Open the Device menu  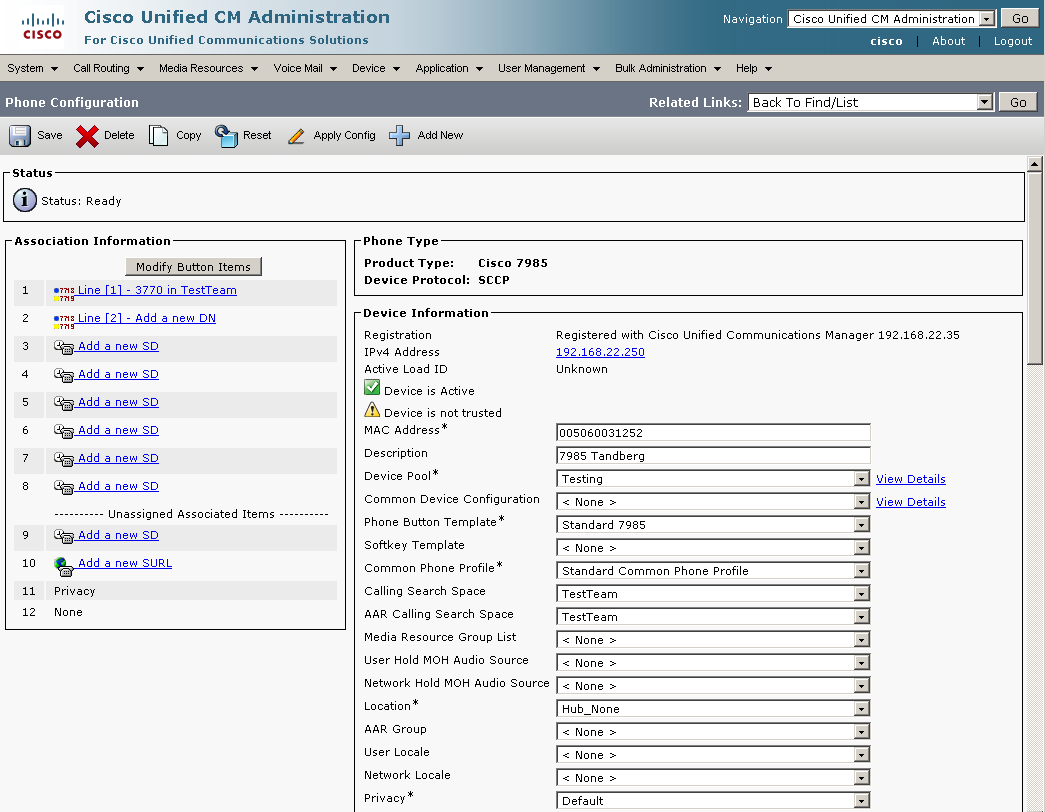375,68
